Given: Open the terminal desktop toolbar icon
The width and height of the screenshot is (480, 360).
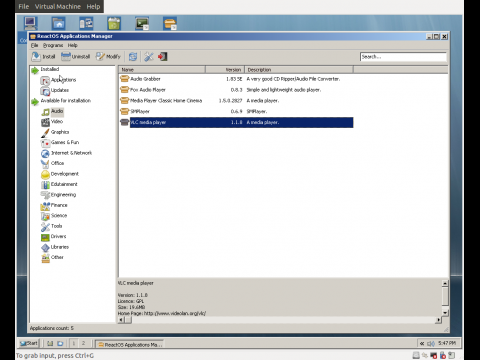Looking at the screenshot, I should pos(142,23).
